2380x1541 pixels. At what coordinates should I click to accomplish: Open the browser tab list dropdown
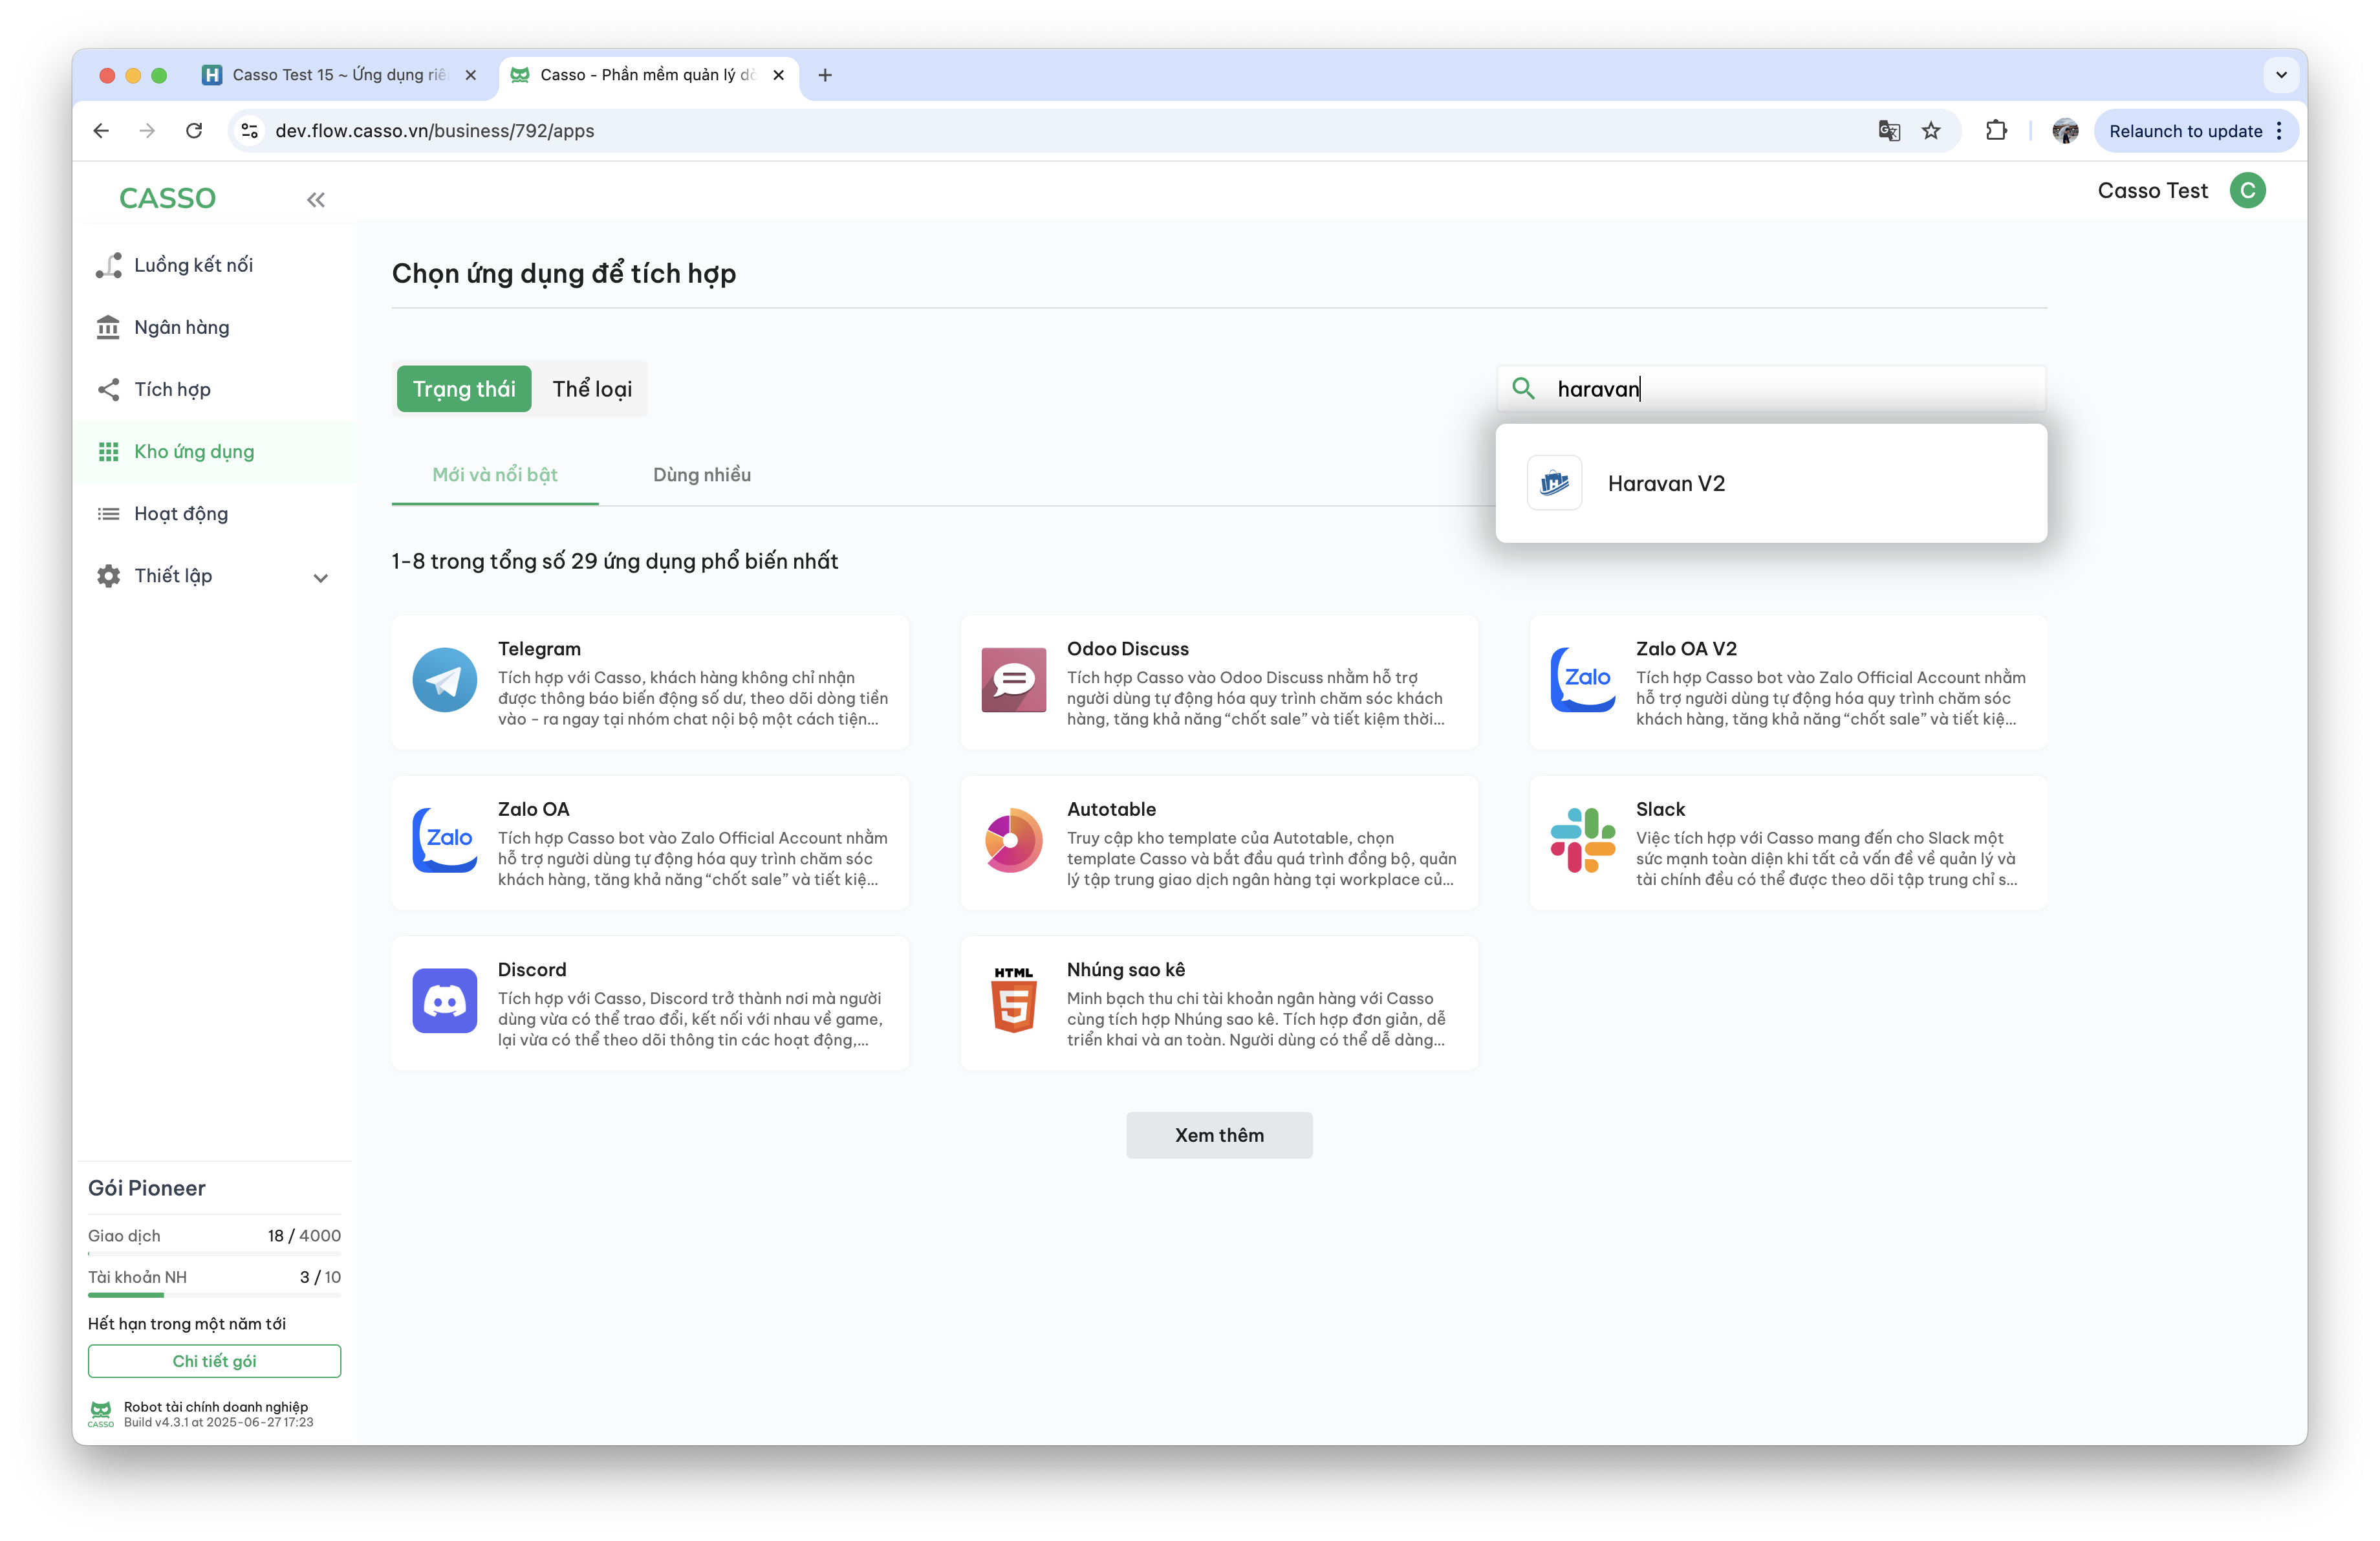2281,75
